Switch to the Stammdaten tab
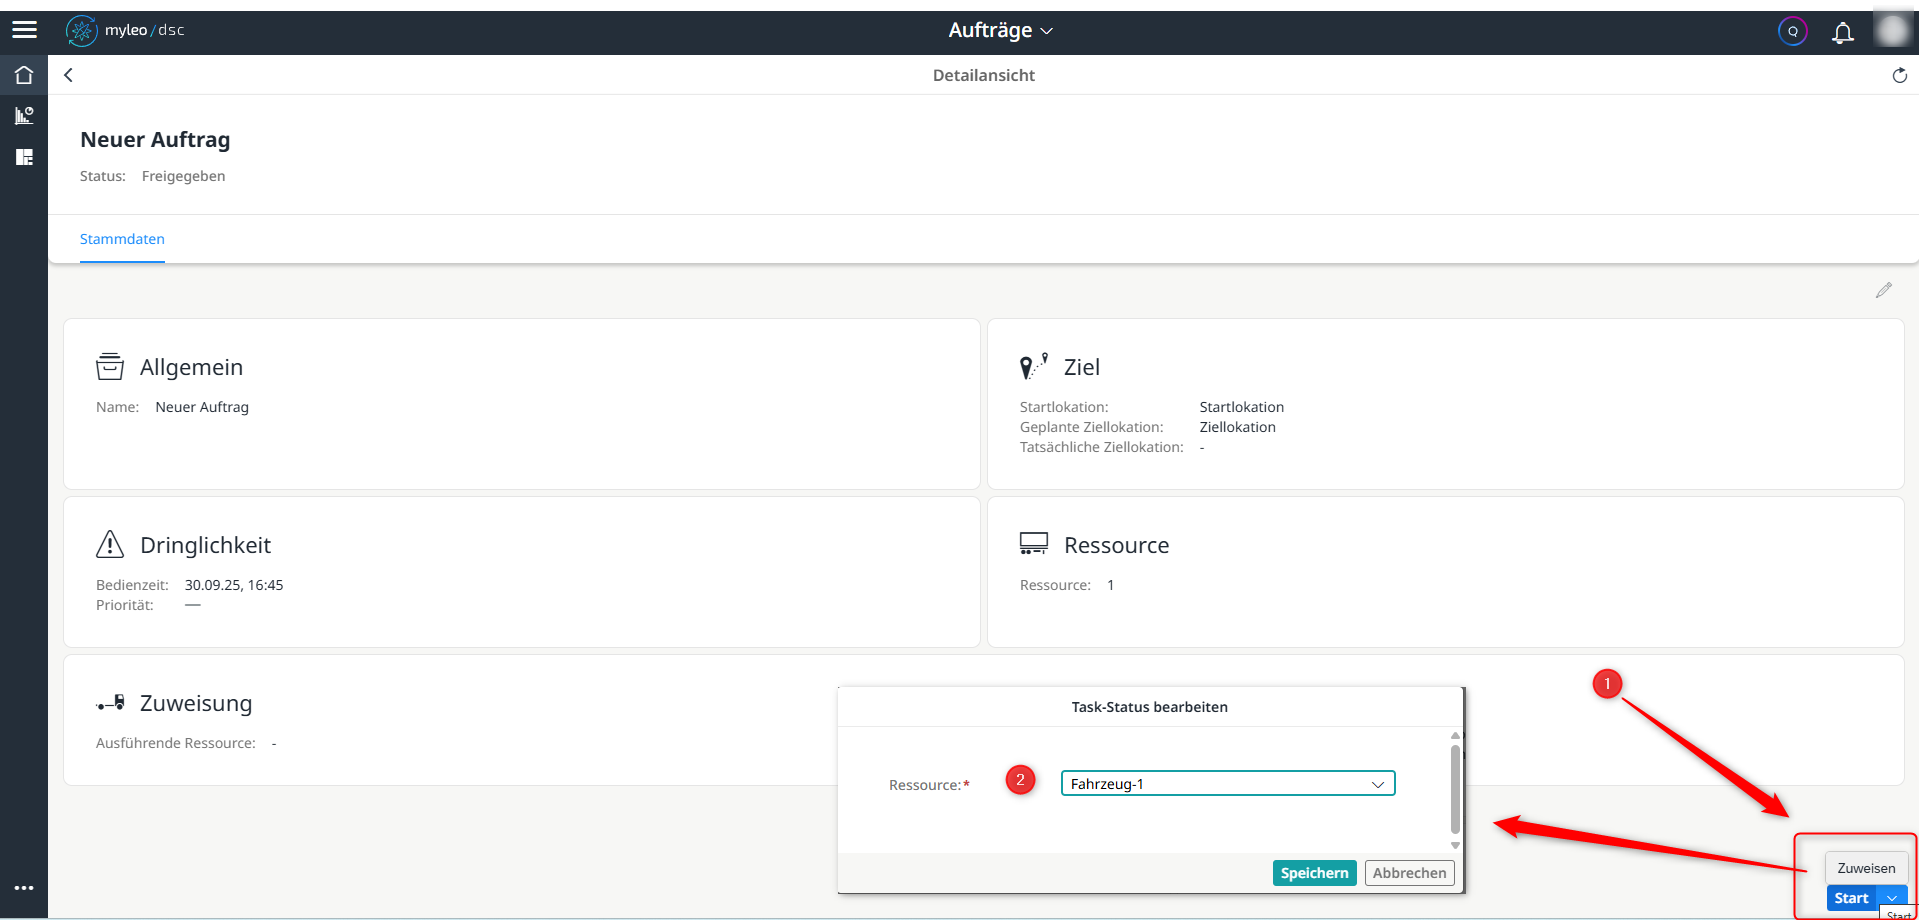The width and height of the screenshot is (1919, 920). pos(122,239)
